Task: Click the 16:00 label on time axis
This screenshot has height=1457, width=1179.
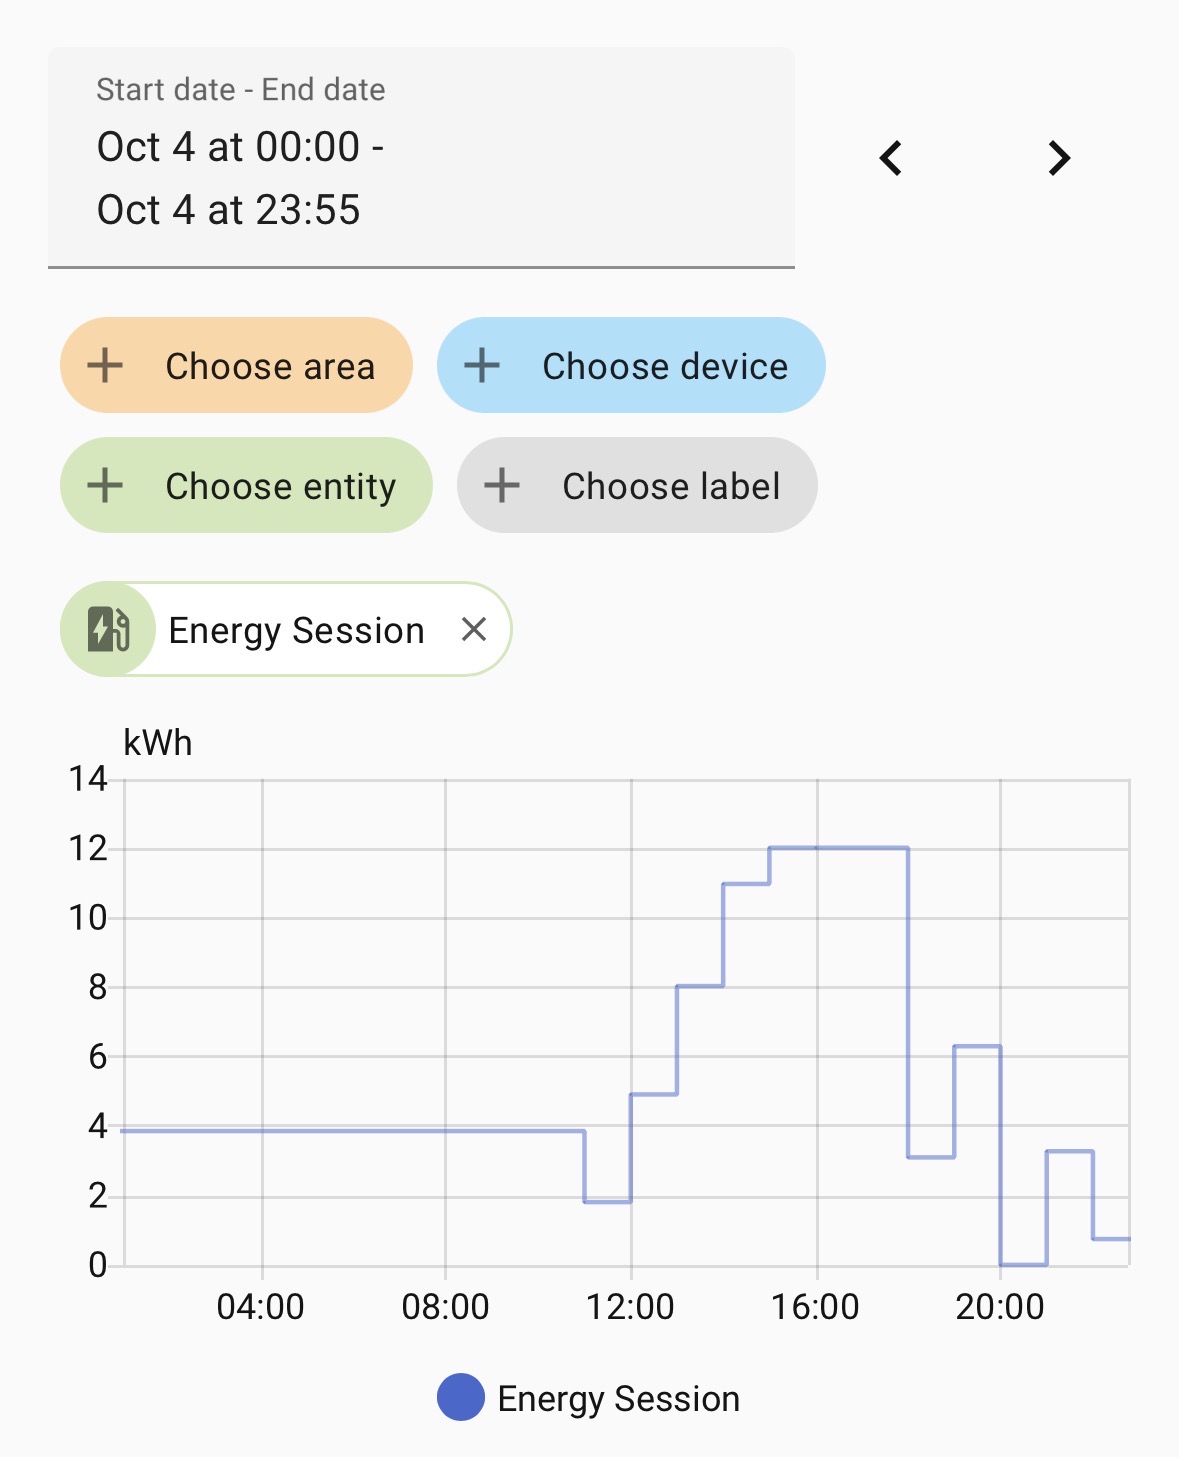Action: pyautogui.click(x=815, y=1307)
